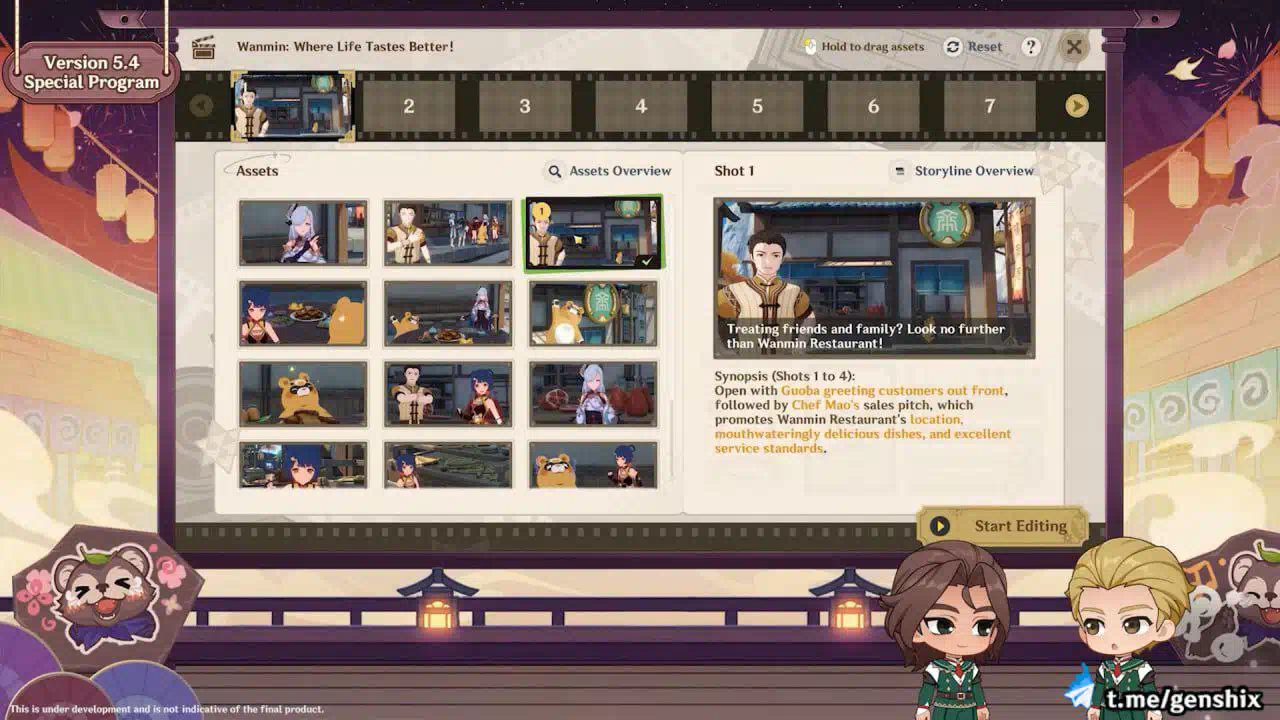This screenshot has width=1280, height=720.
Task: Select the checked Chef Mao storefront asset
Action: [593, 233]
